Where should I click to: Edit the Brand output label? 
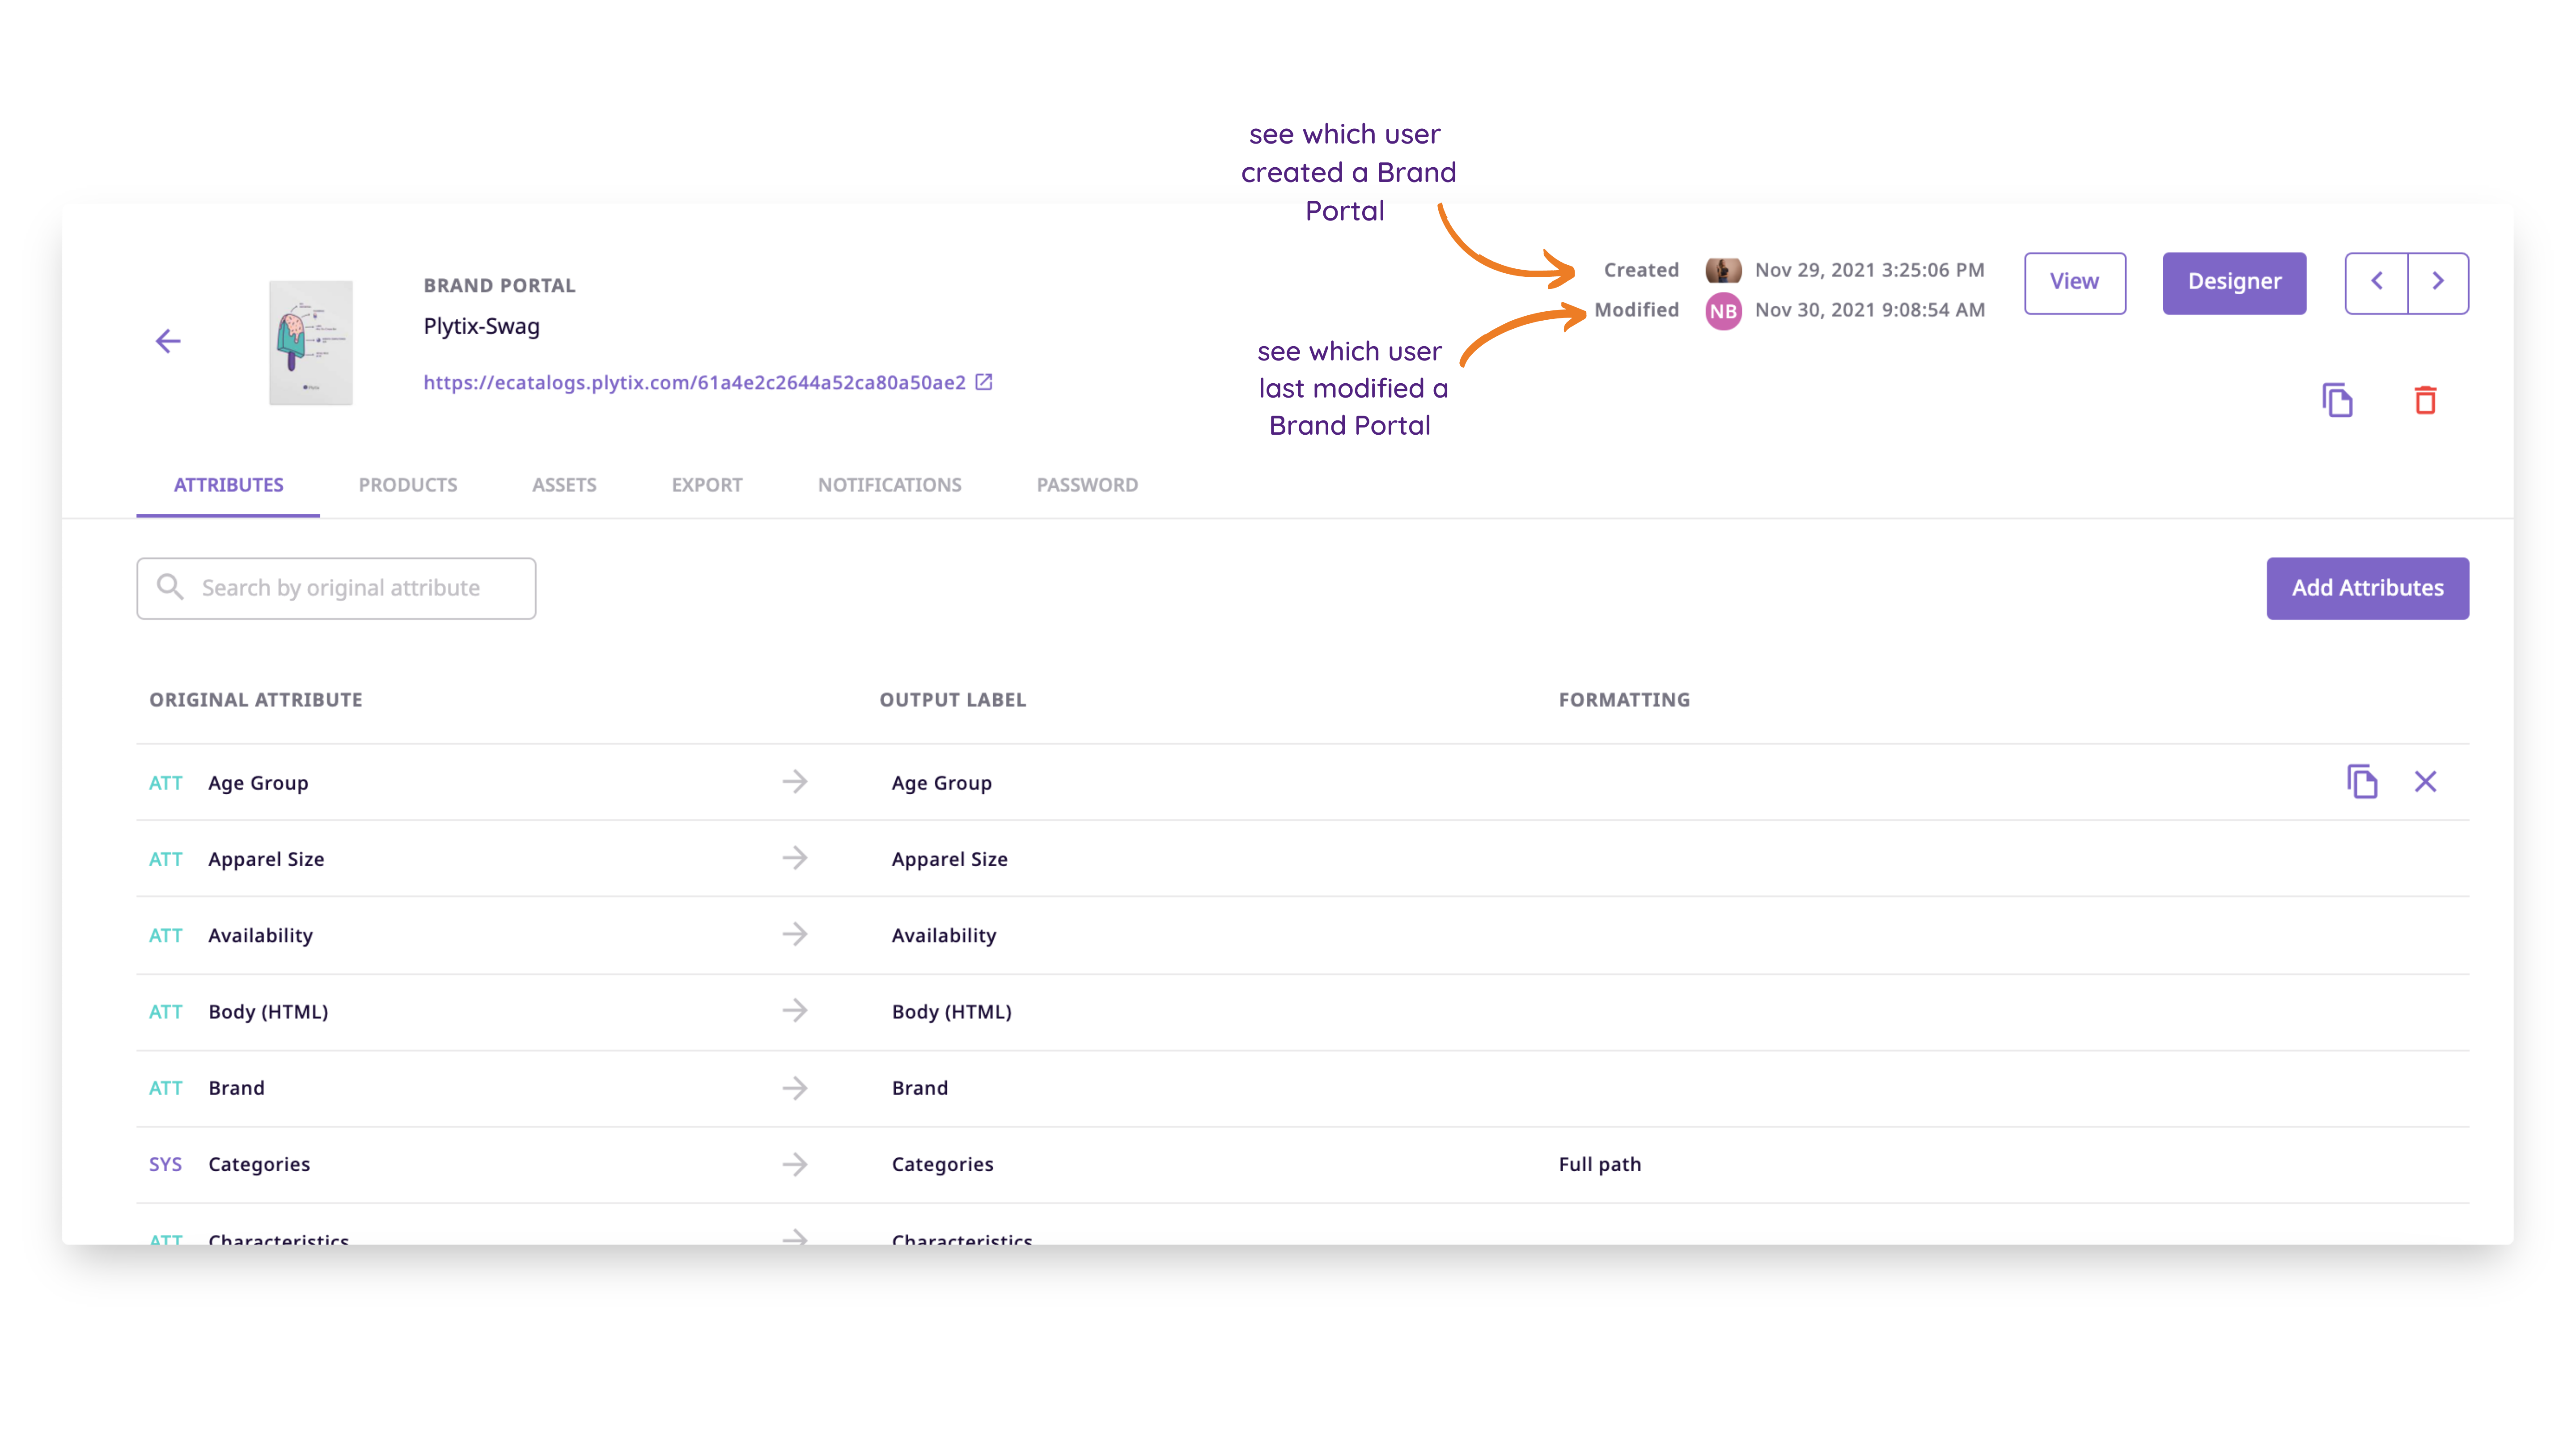920,1088
